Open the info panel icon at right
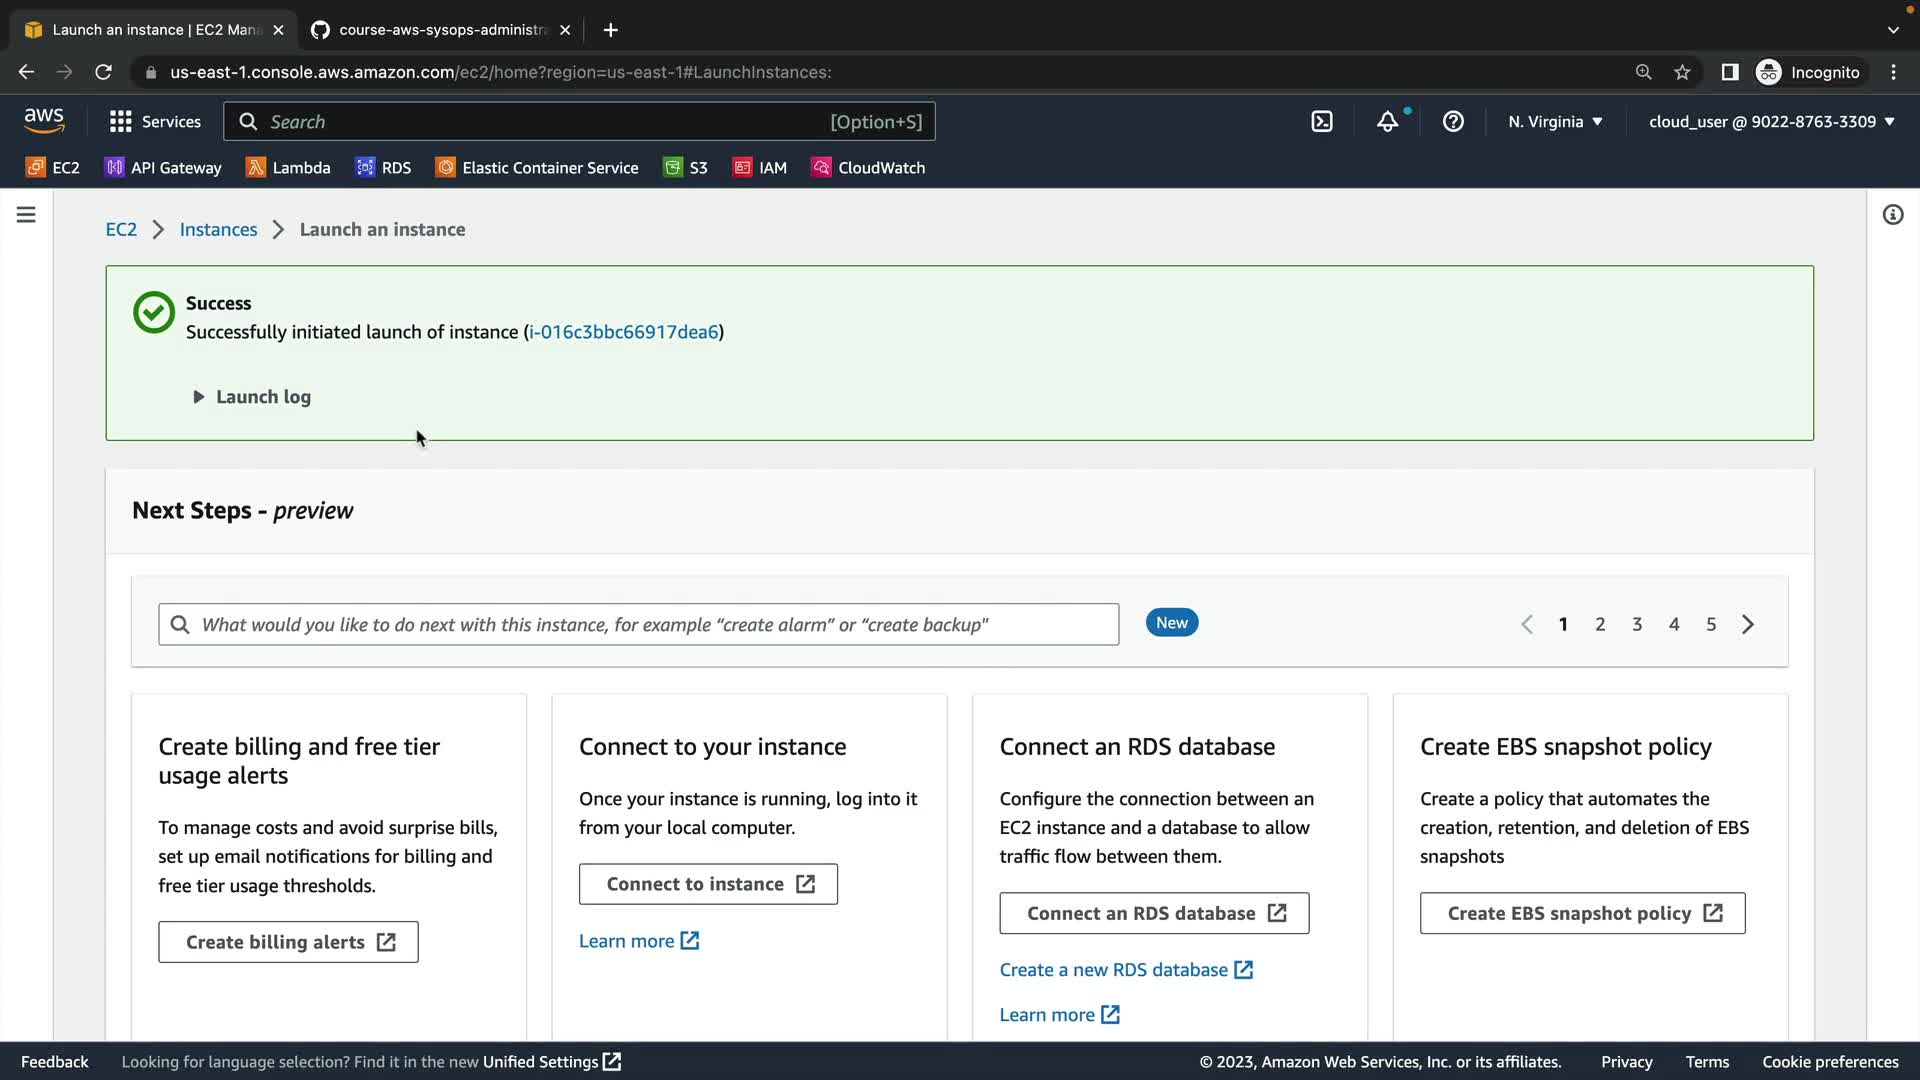This screenshot has width=1920, height=1080. coord(1892,215)
